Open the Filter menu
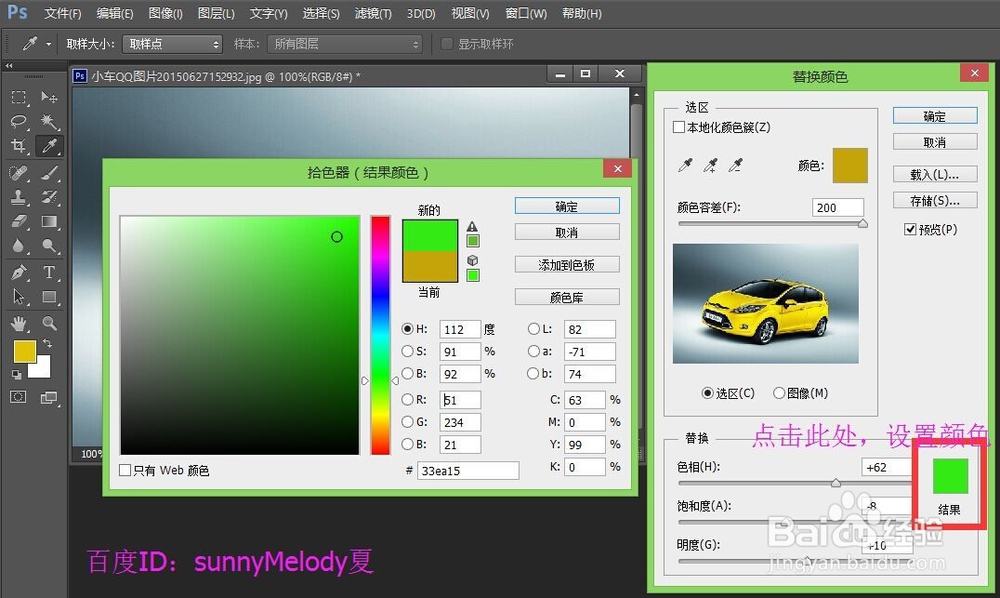Screen dimensions: 1000x598 pyautogui.click(x=373, y=13)
